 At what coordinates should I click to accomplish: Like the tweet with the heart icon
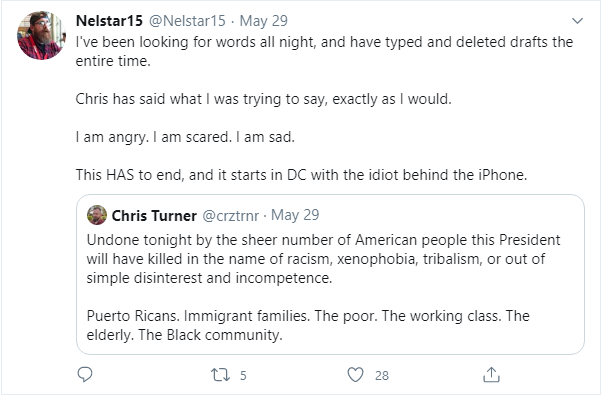click(x=355, y=375)
